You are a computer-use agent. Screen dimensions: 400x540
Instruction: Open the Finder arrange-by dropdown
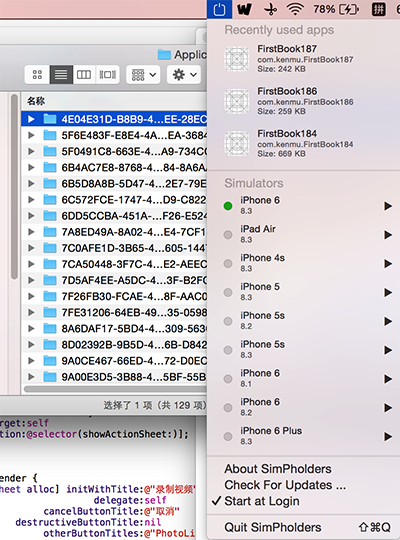[x=143, y=74]
